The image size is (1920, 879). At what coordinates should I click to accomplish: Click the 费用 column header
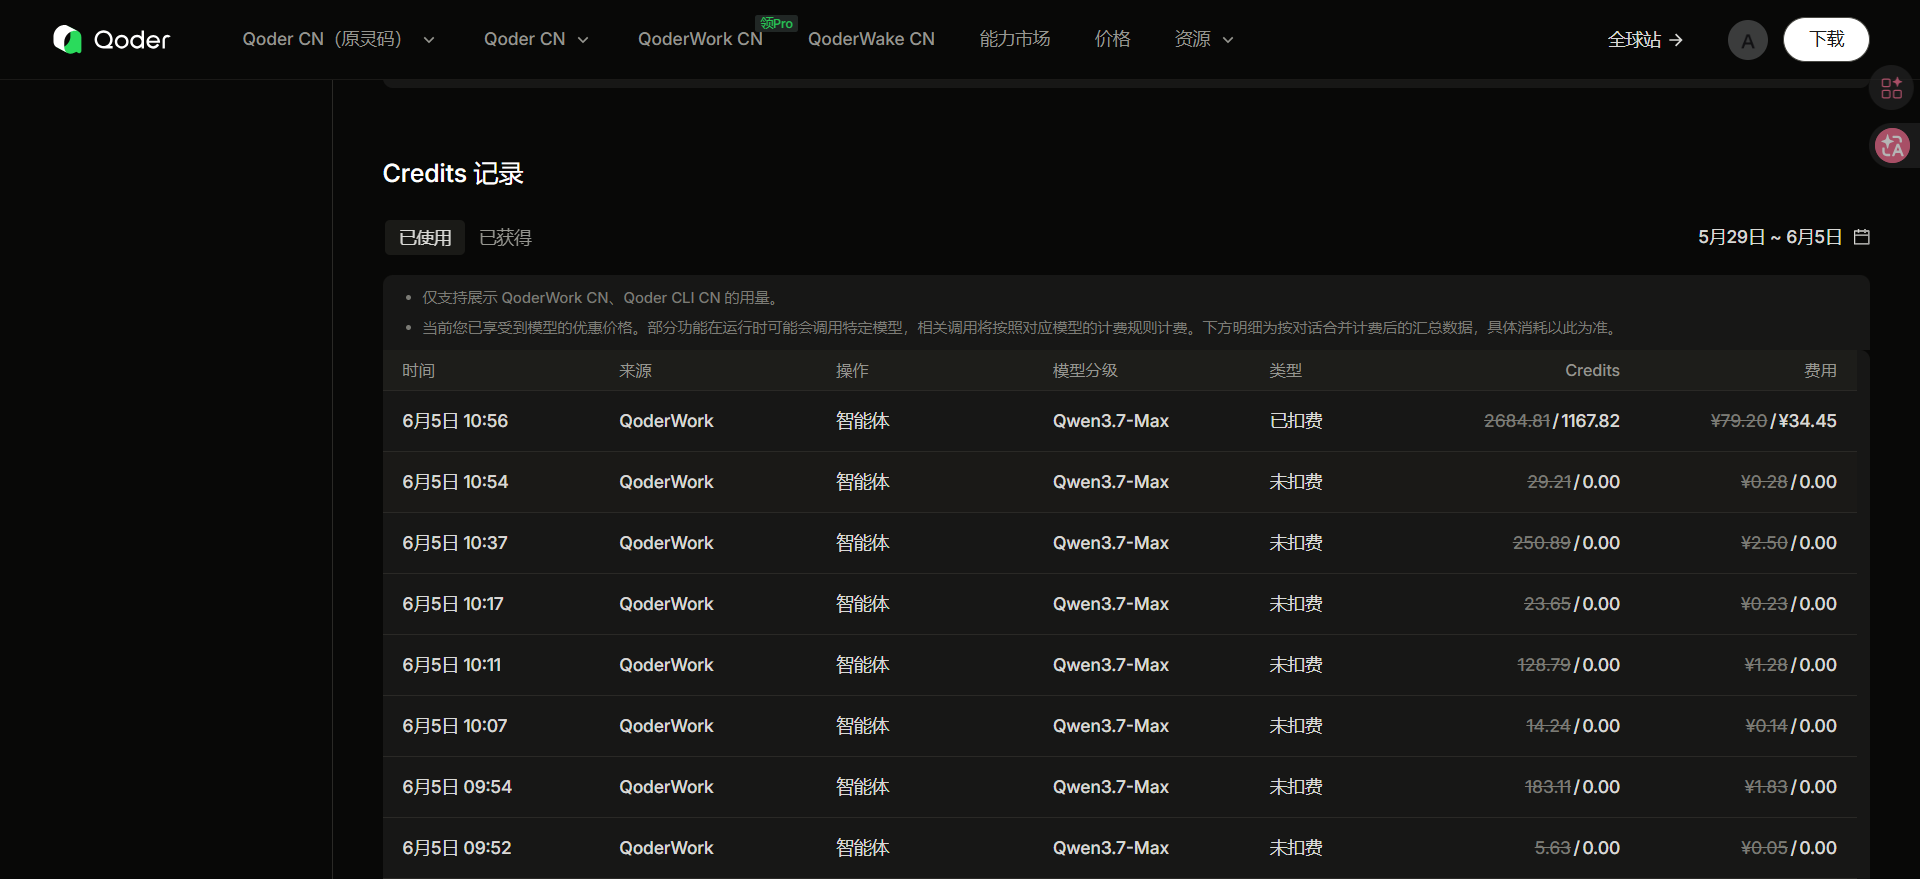click(1820, 371)
